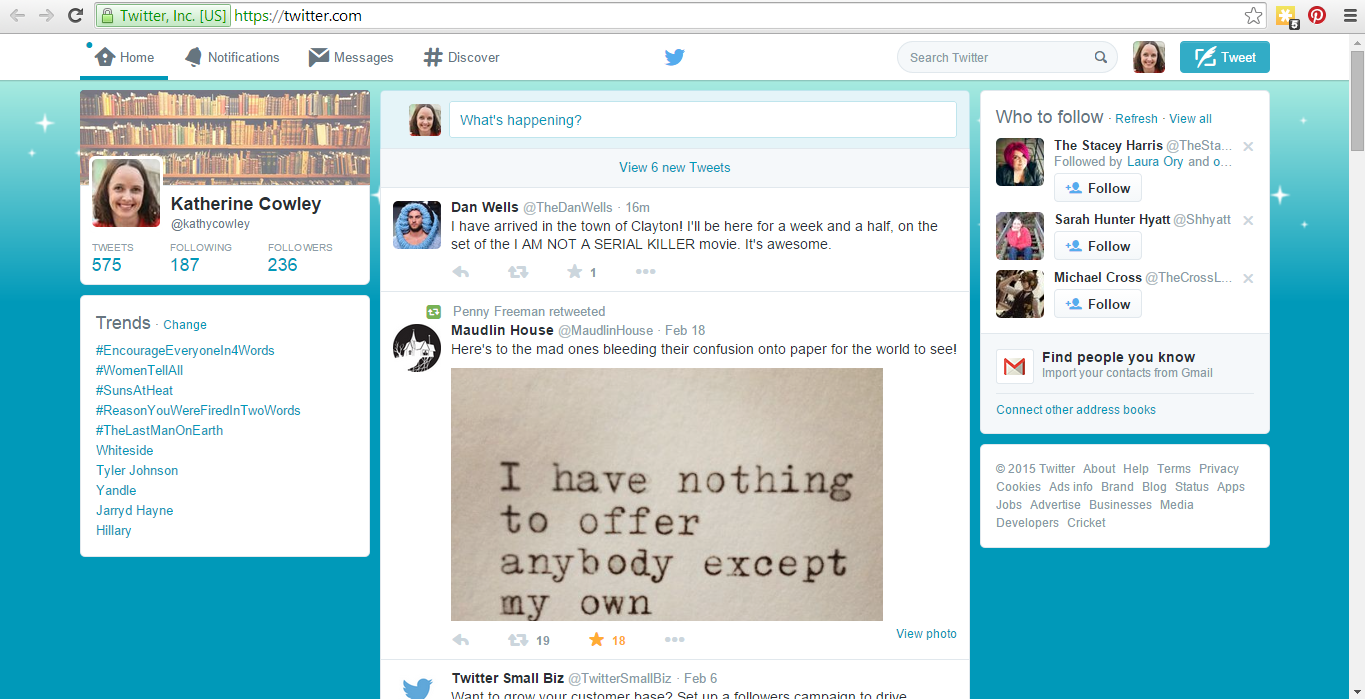Image resolution: width=1365 pixels, height=699 pixels.
Task: Click Maudlin House avatar
Action: [x=417, y=348]
